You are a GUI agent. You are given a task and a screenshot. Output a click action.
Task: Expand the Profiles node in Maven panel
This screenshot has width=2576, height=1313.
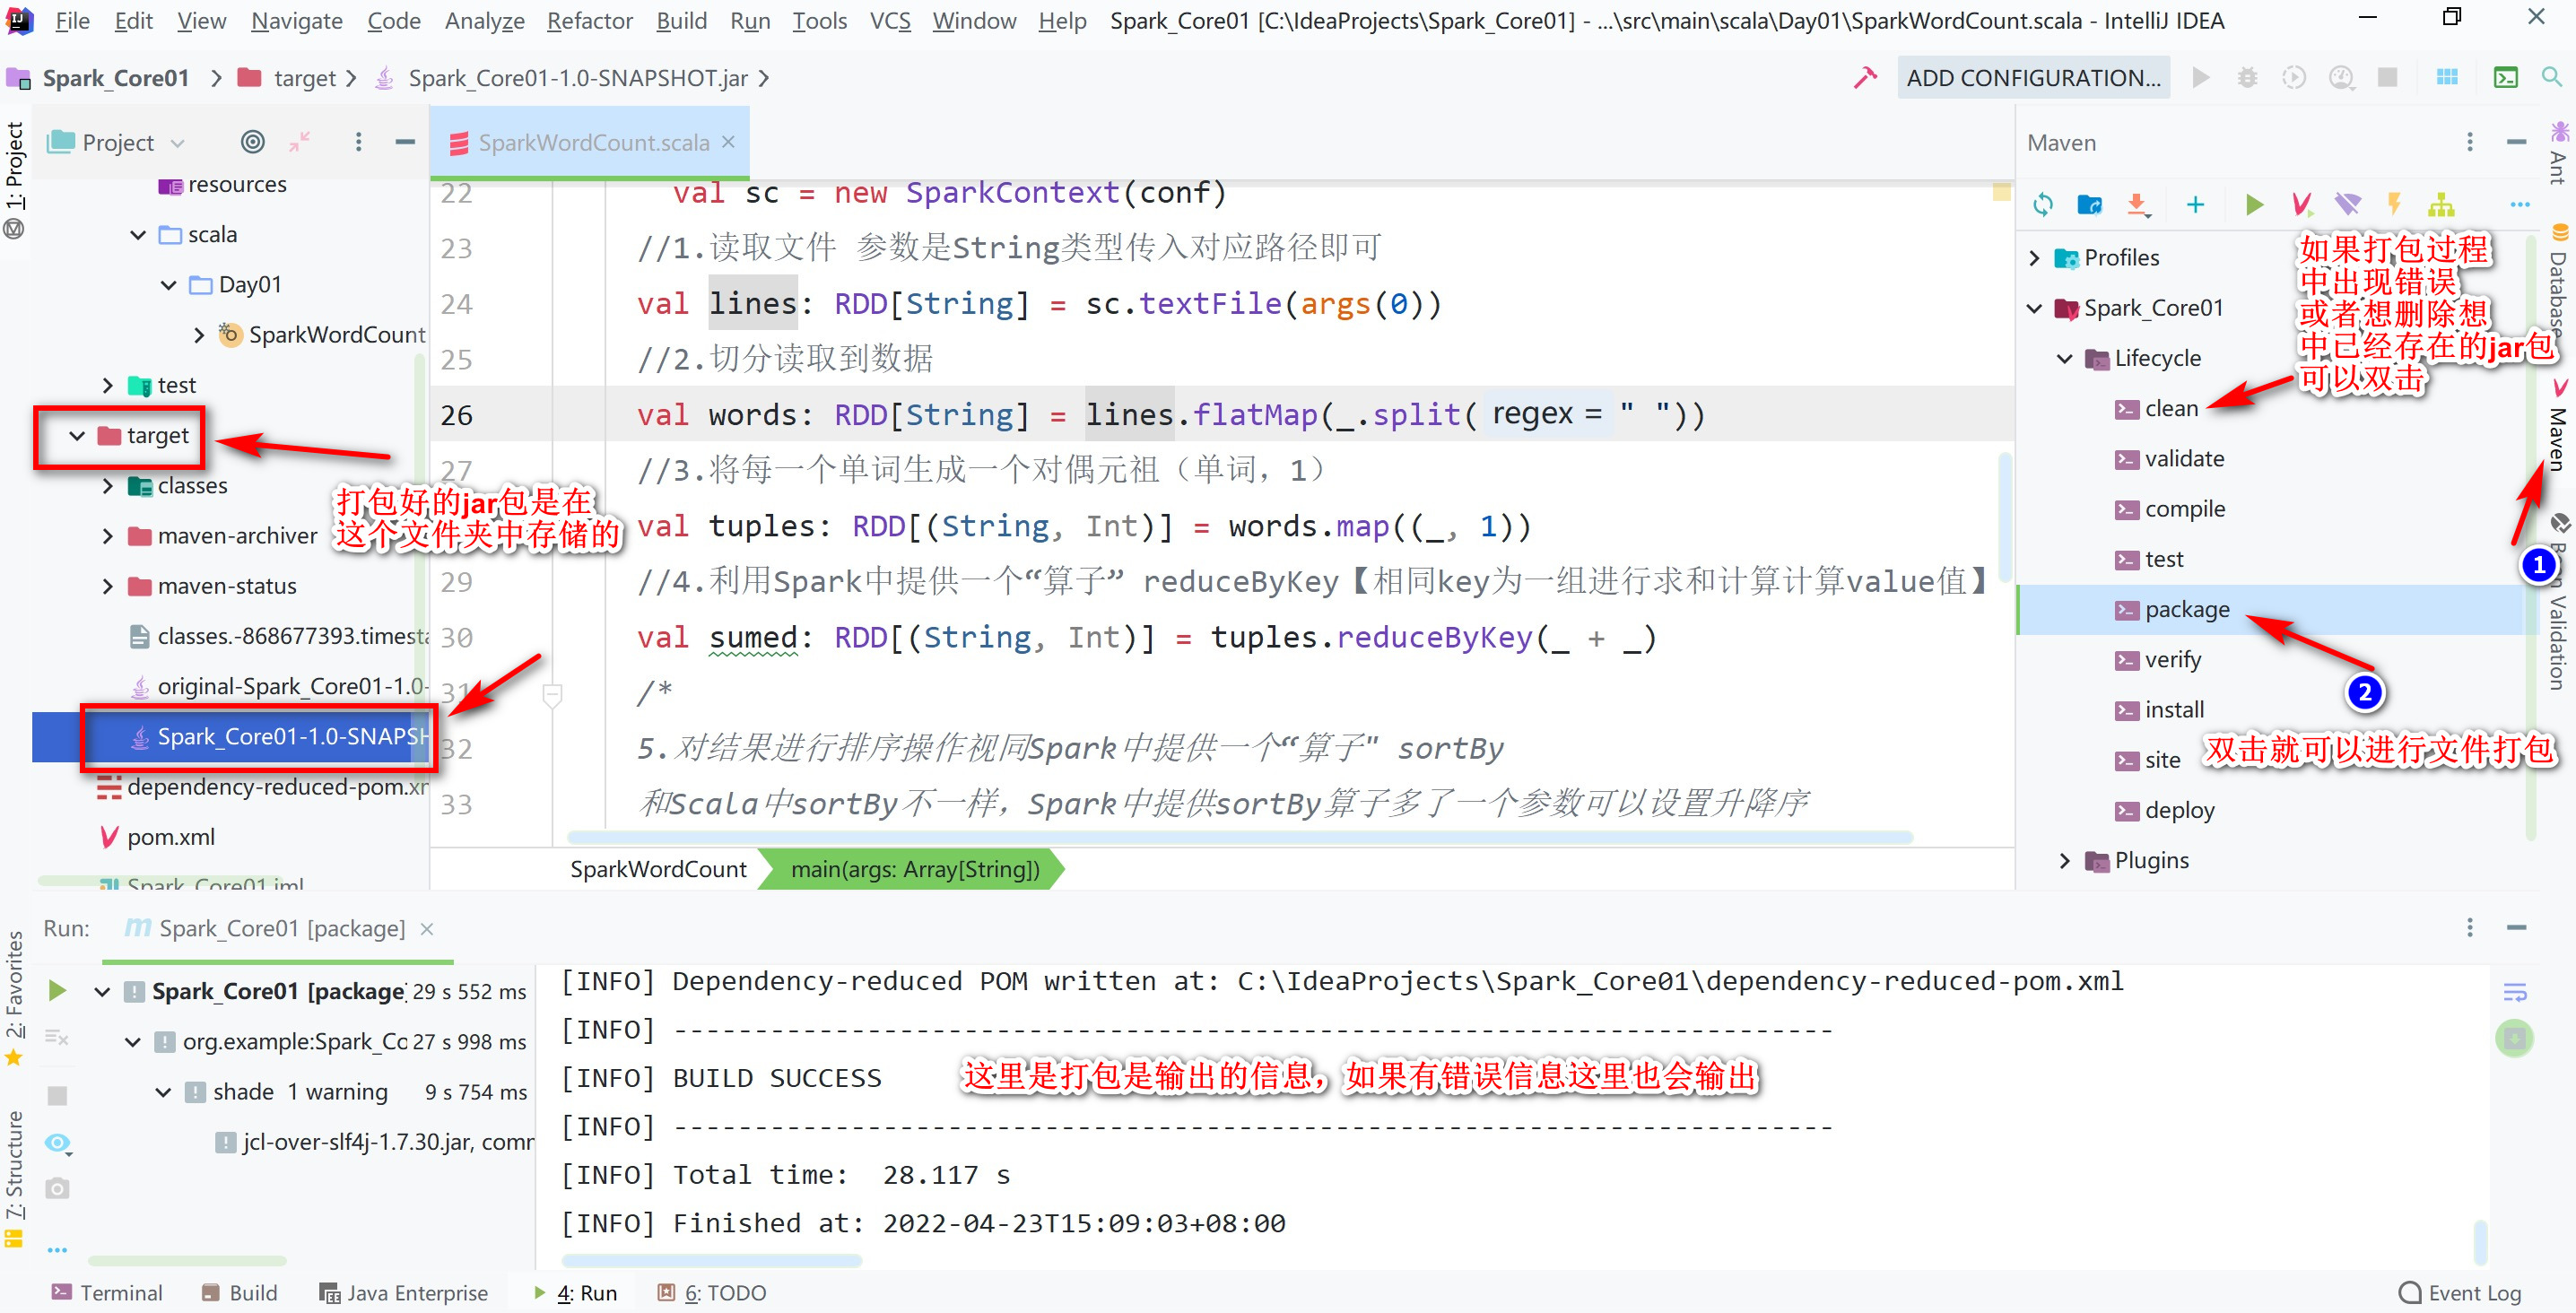coord(2034,257)
